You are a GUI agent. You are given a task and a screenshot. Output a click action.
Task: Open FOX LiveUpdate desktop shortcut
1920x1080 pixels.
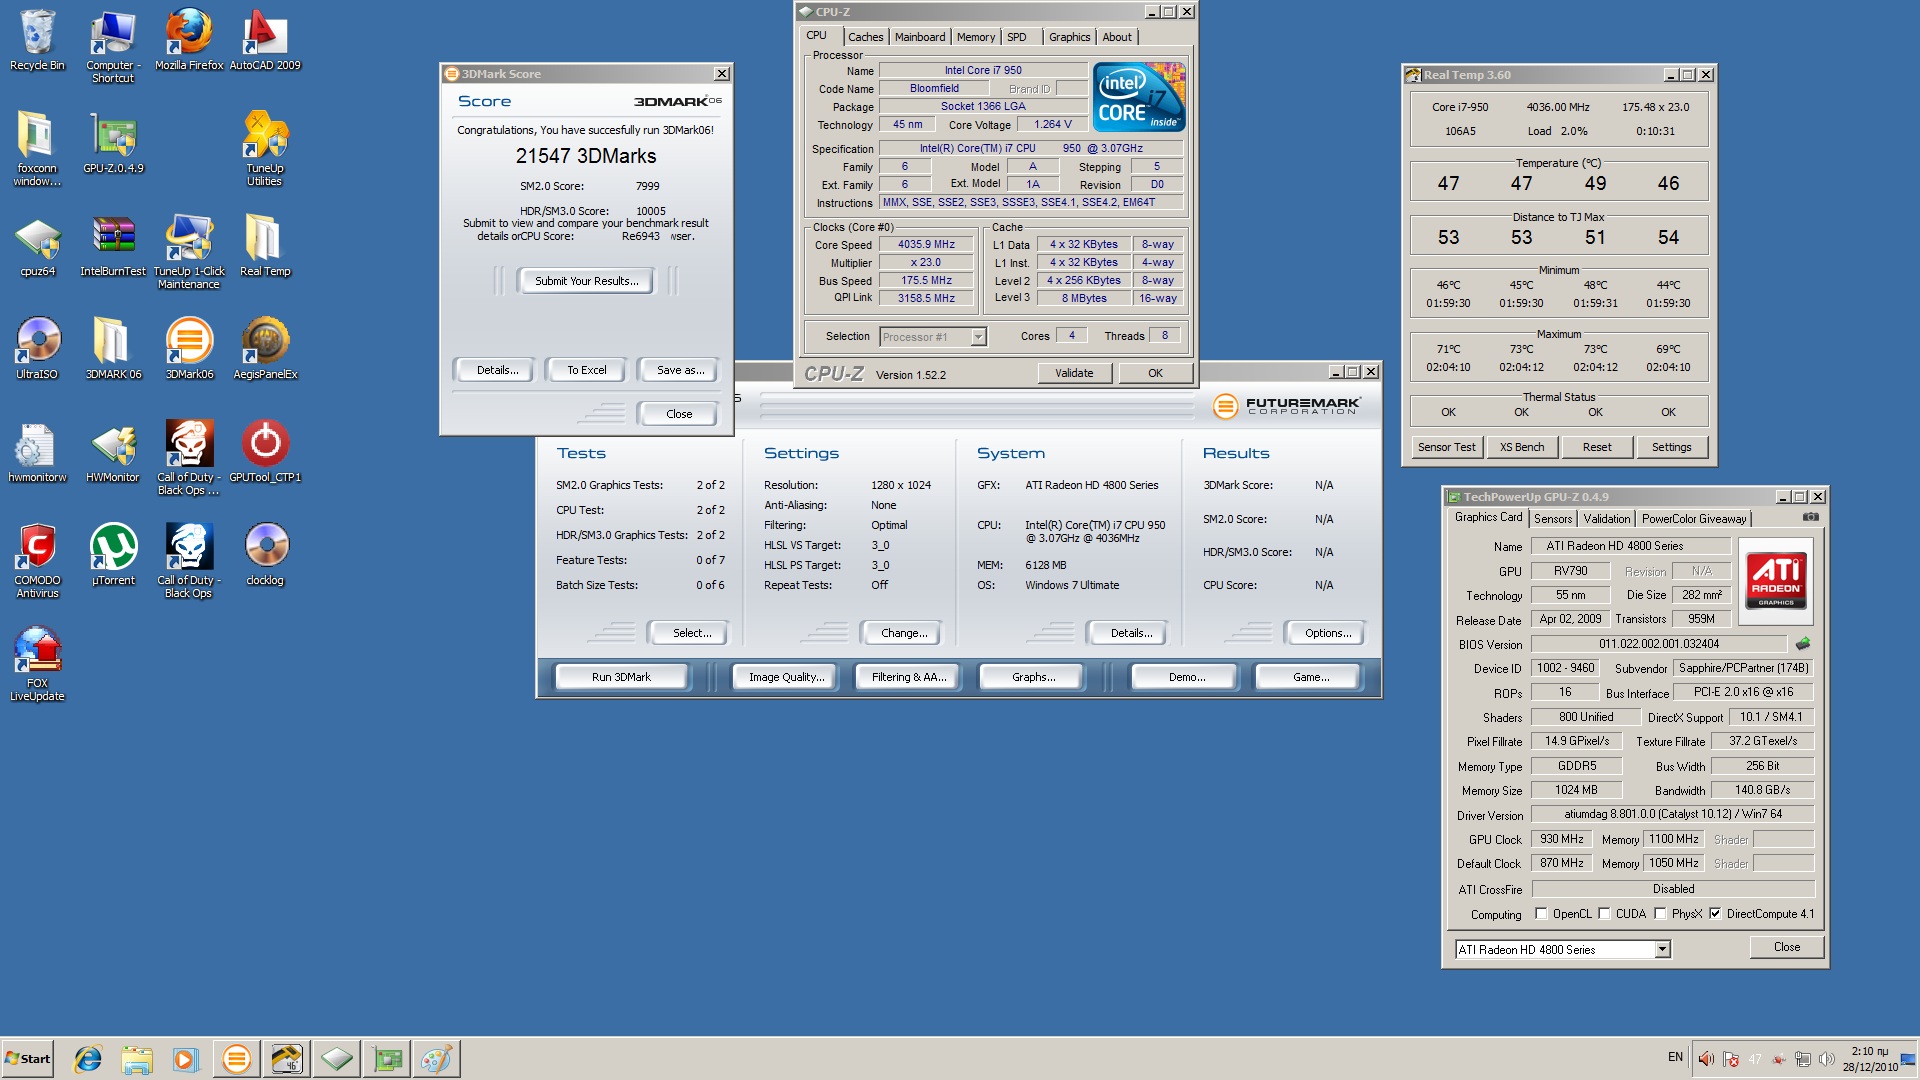(x=37, y=663)
